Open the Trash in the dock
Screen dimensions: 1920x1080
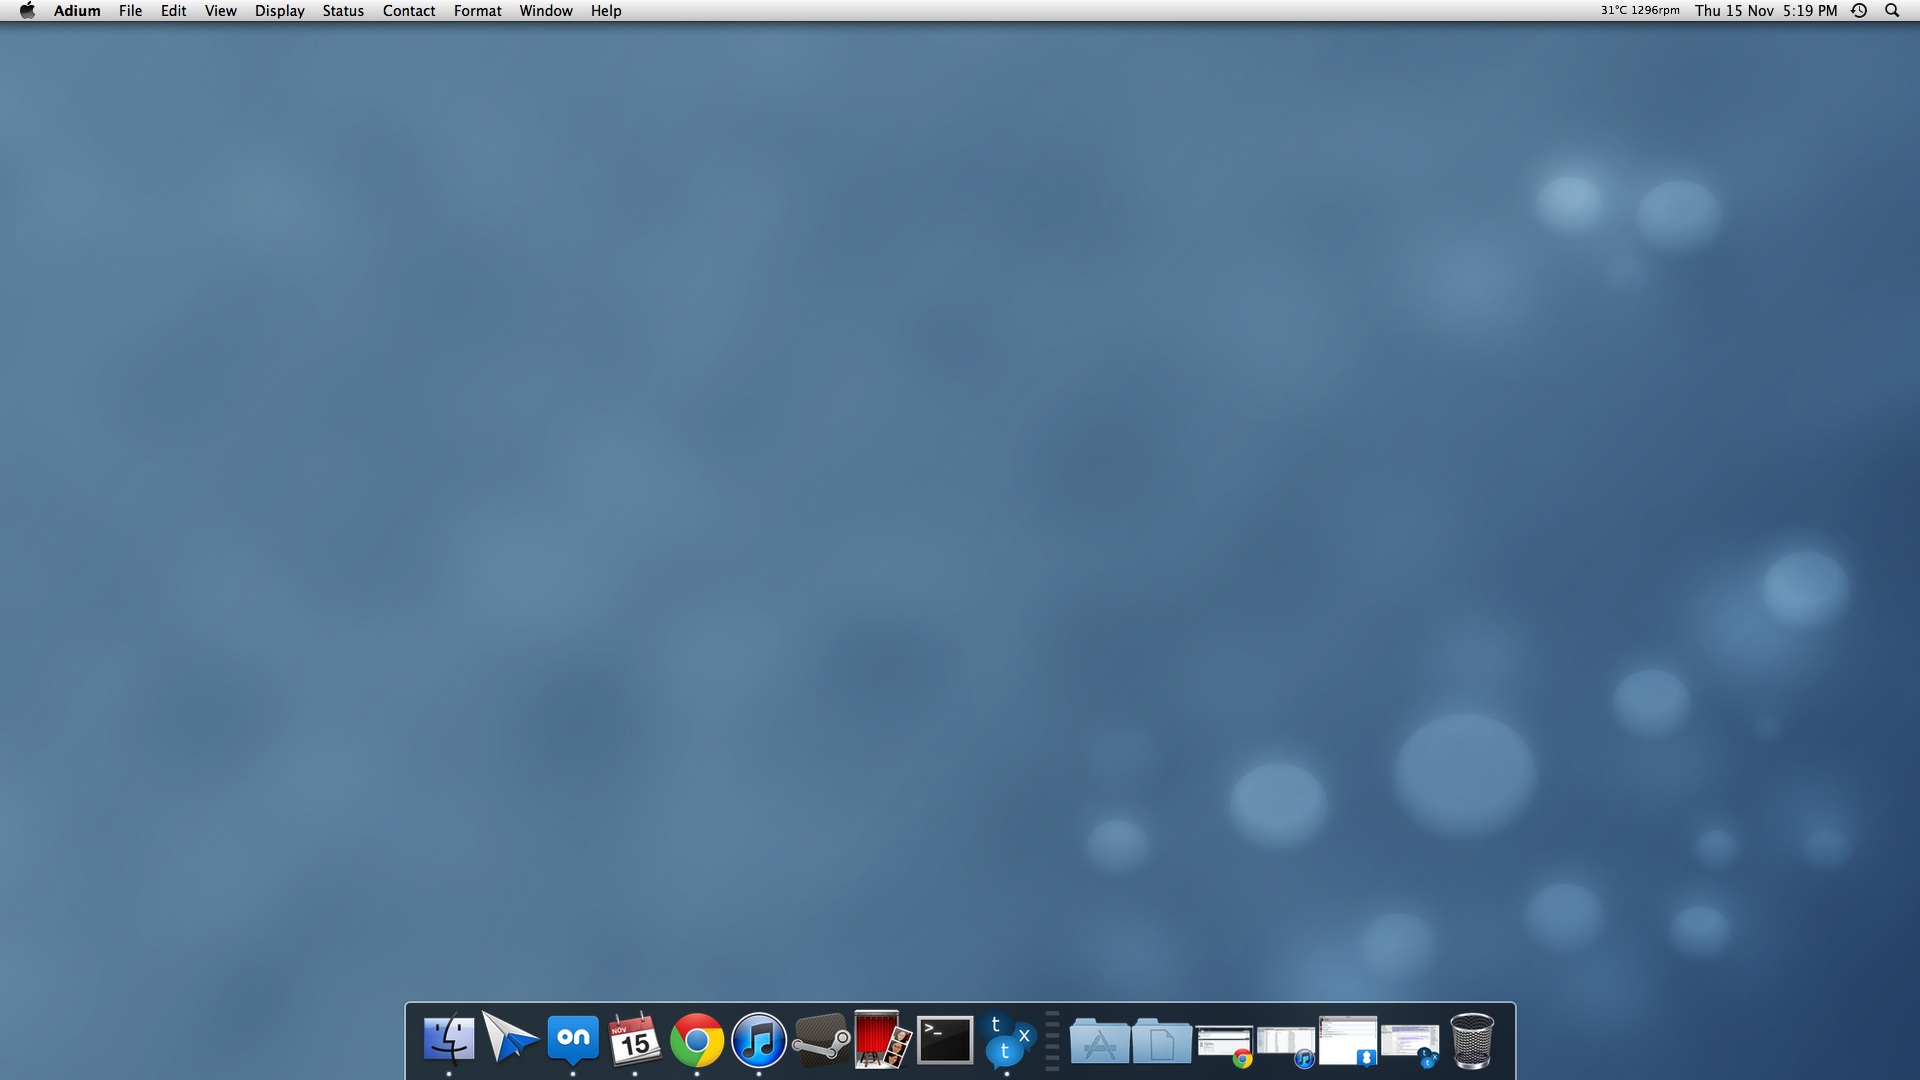pyautogui.click(x=1471, y=1041)
